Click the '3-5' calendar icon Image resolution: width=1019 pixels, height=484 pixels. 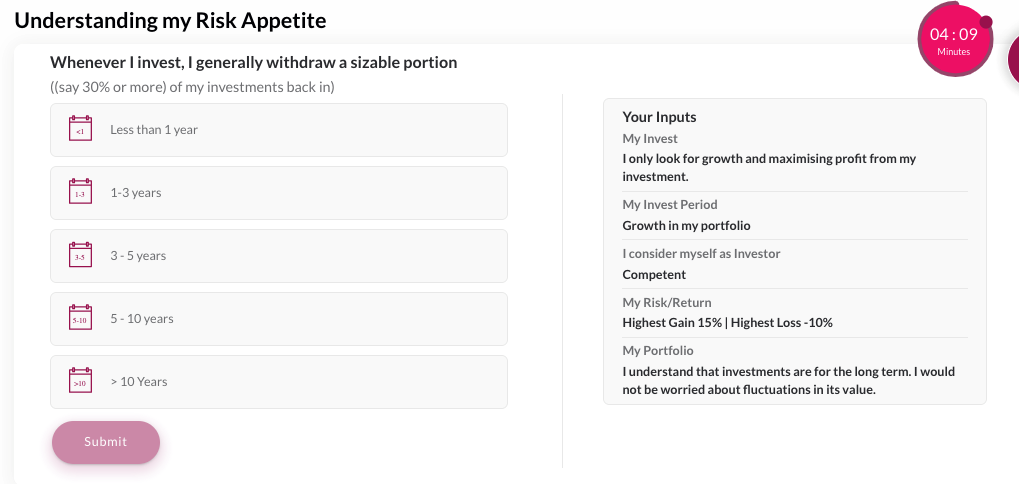[80, 255]
